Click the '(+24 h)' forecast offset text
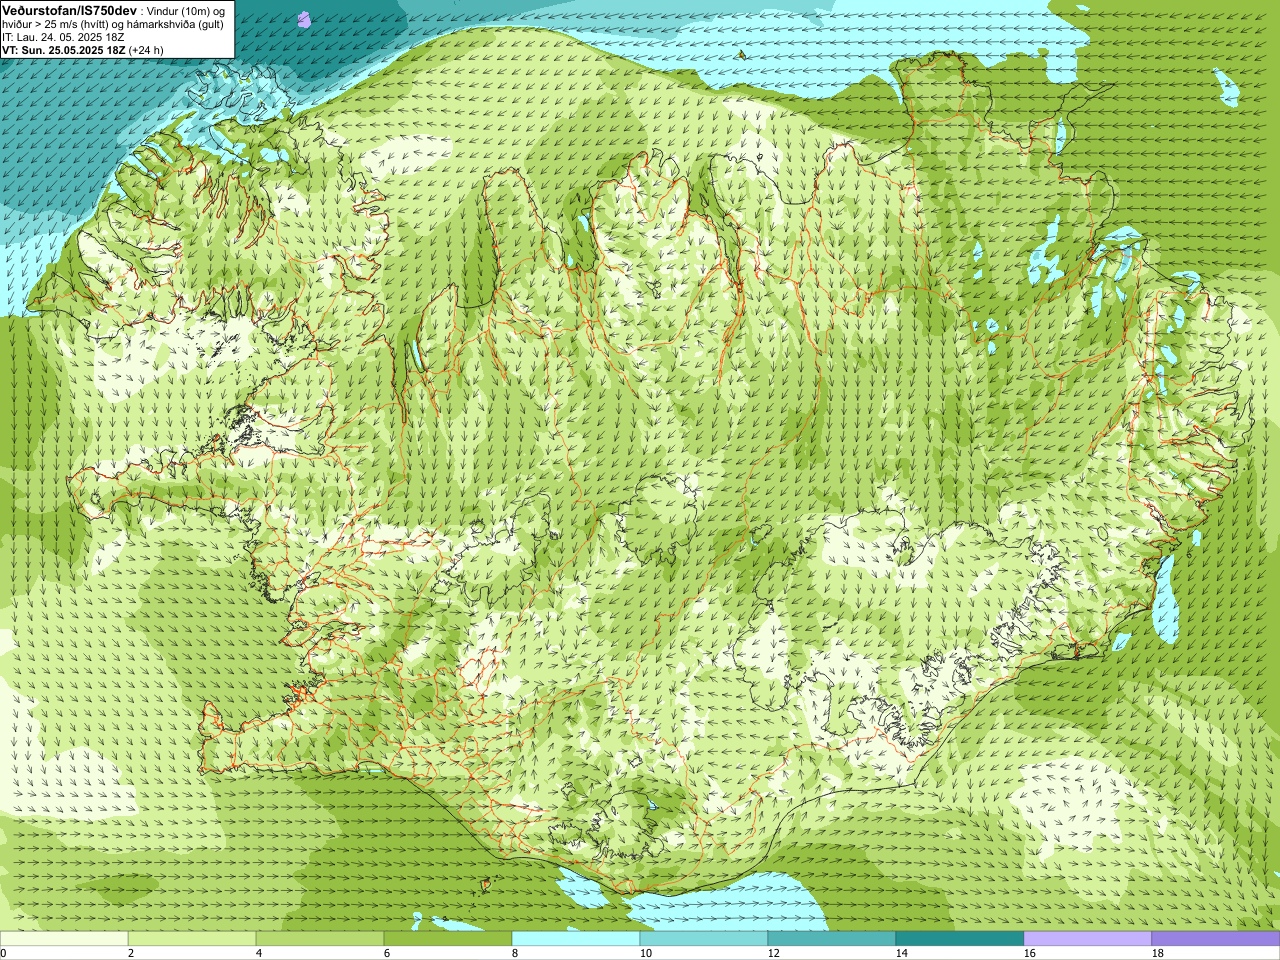Screen dimensions: 1280x960 pos(146,50)
